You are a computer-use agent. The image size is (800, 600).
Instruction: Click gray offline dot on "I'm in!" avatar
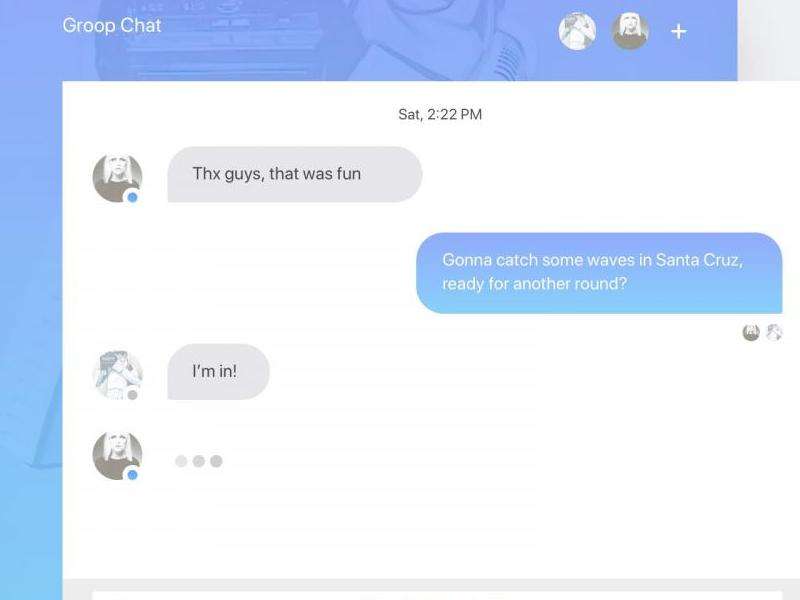(132, 395)
